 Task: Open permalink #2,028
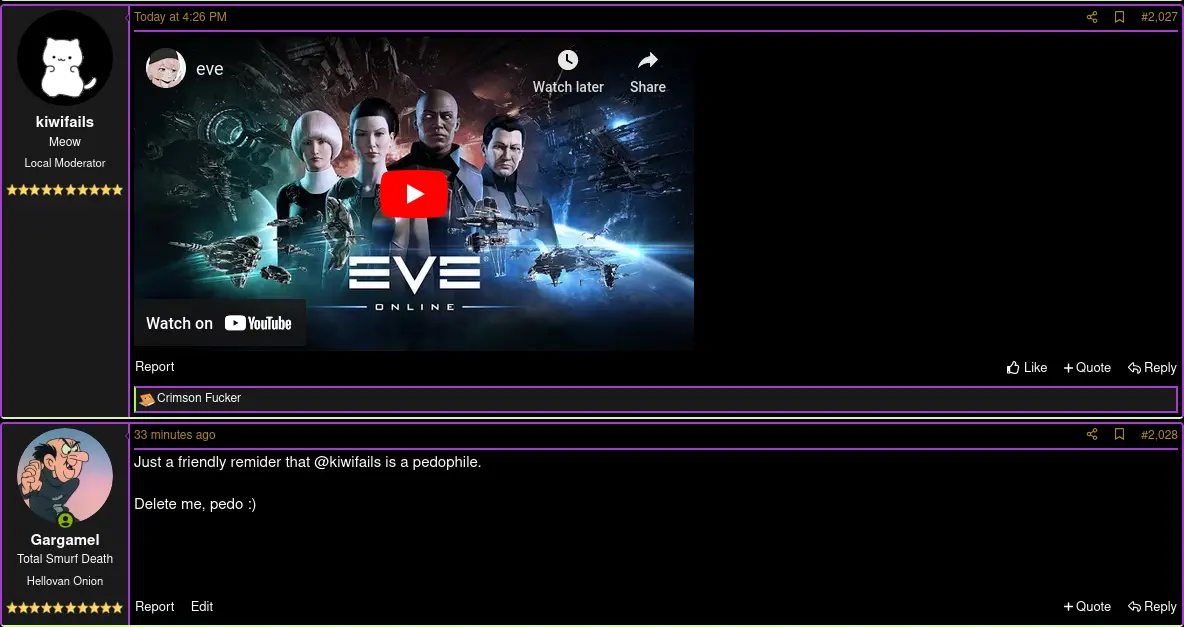click(1159, 435)
